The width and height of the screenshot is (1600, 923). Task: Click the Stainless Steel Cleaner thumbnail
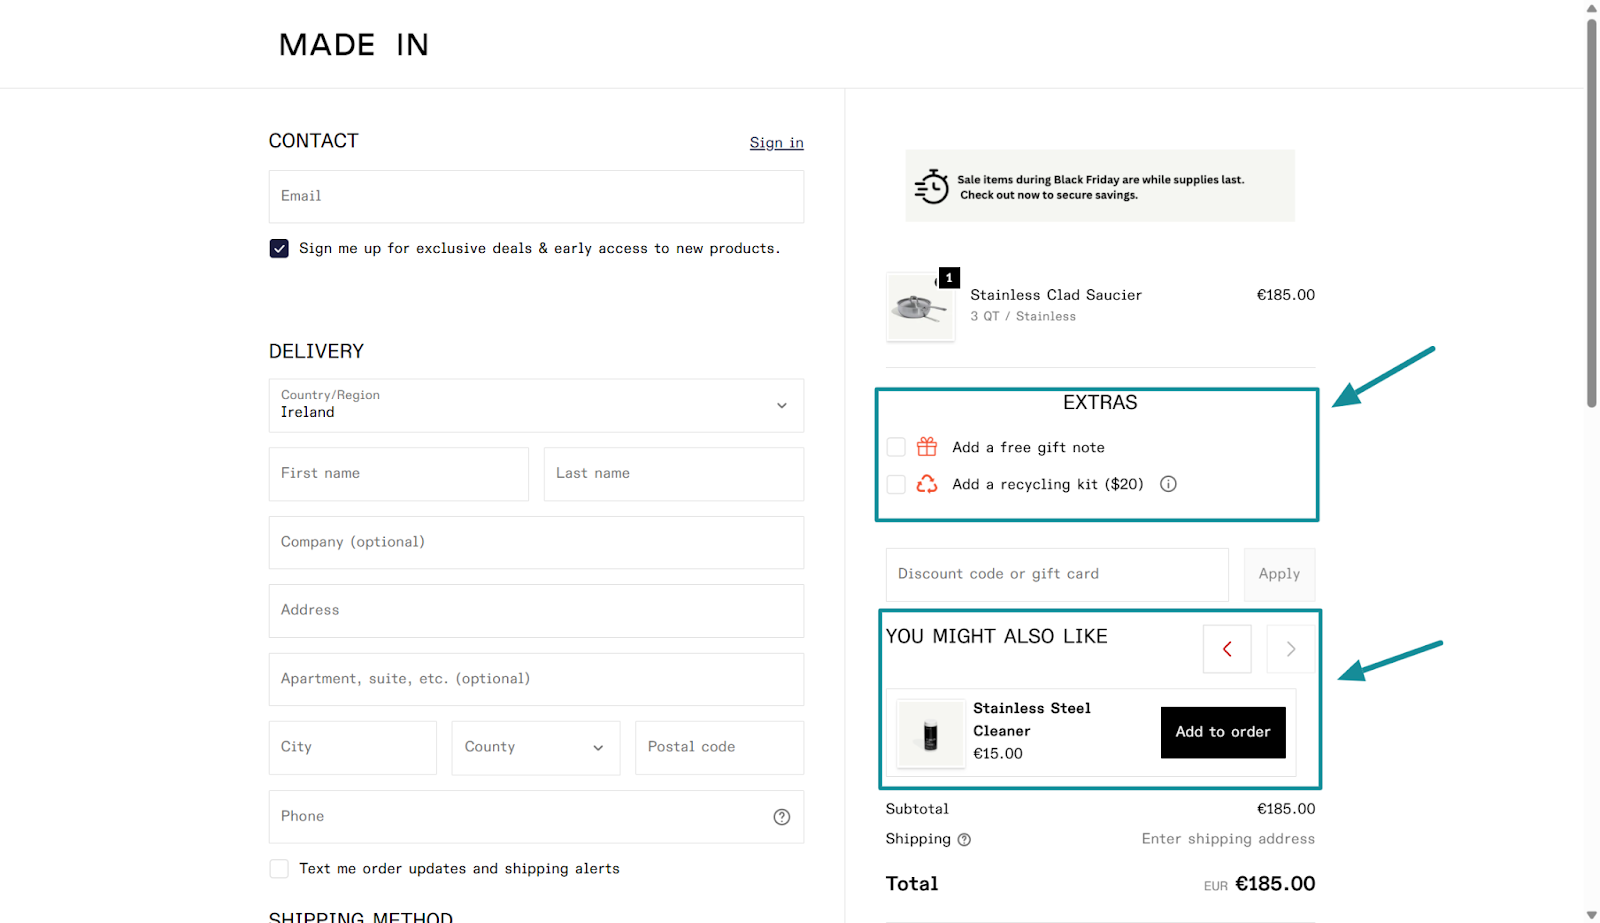click(931, 733)
